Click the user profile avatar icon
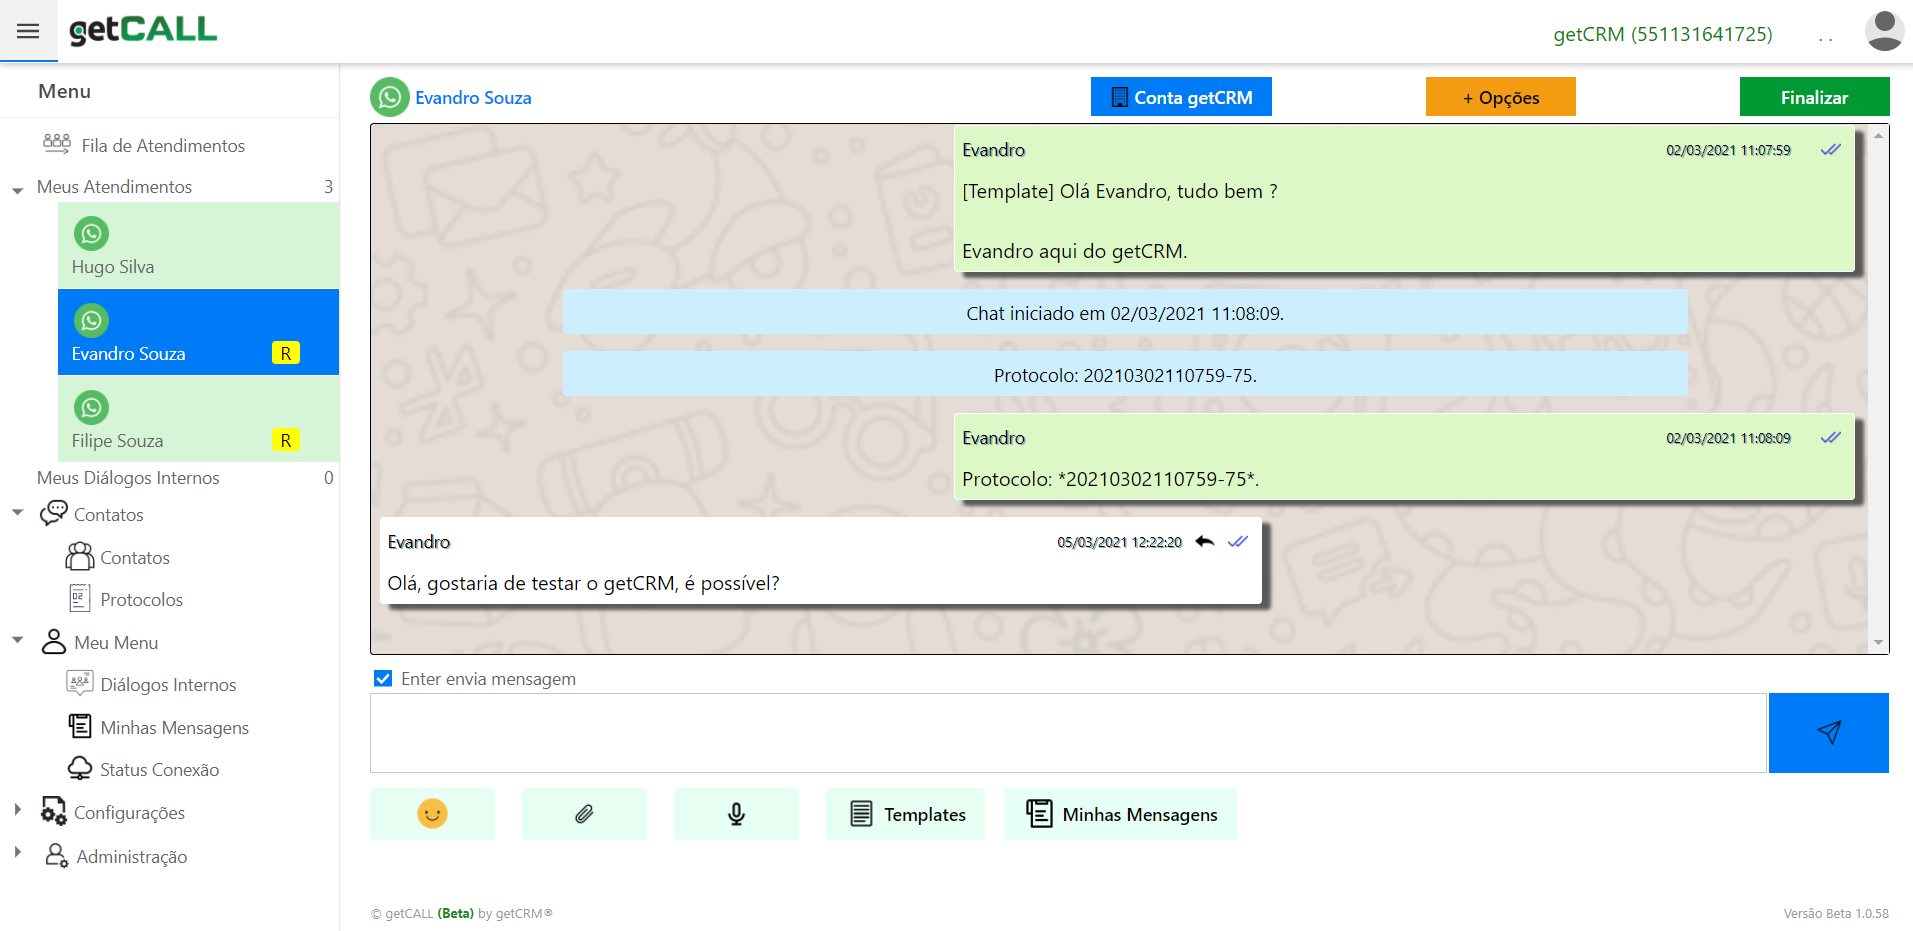The width and height of the screenshot is (1913, 931). [1884, 31]
